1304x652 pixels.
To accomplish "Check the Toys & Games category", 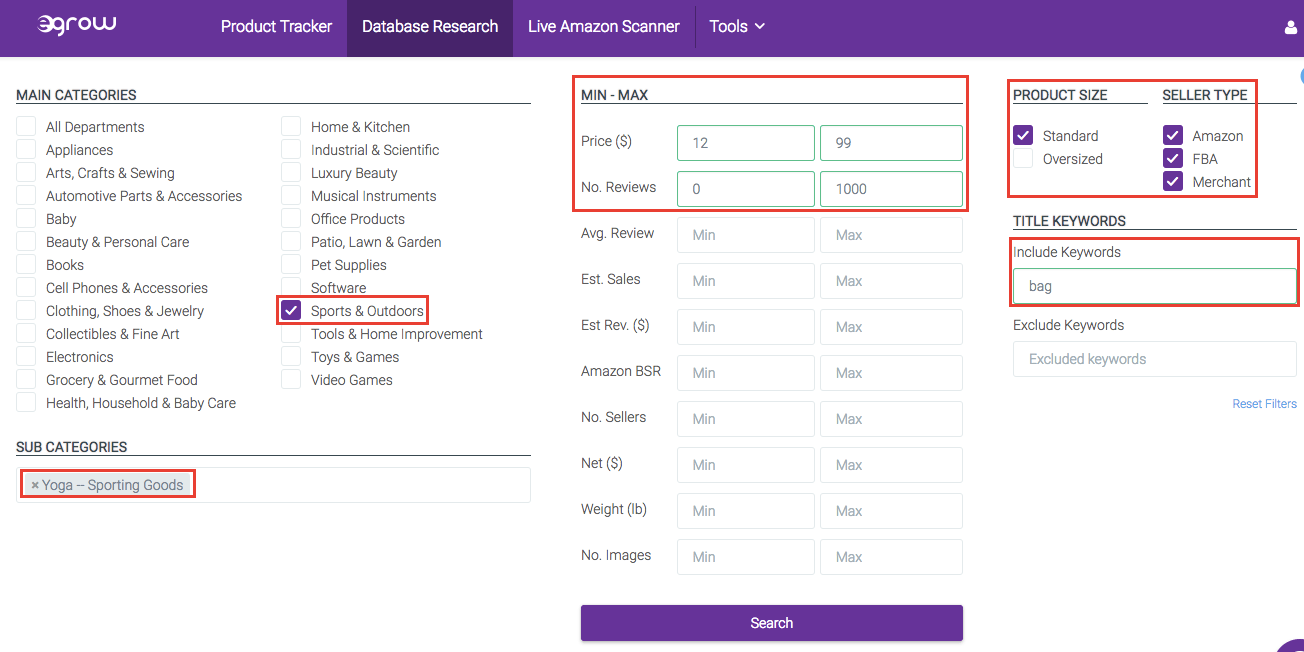I will [x=291, y=356].
